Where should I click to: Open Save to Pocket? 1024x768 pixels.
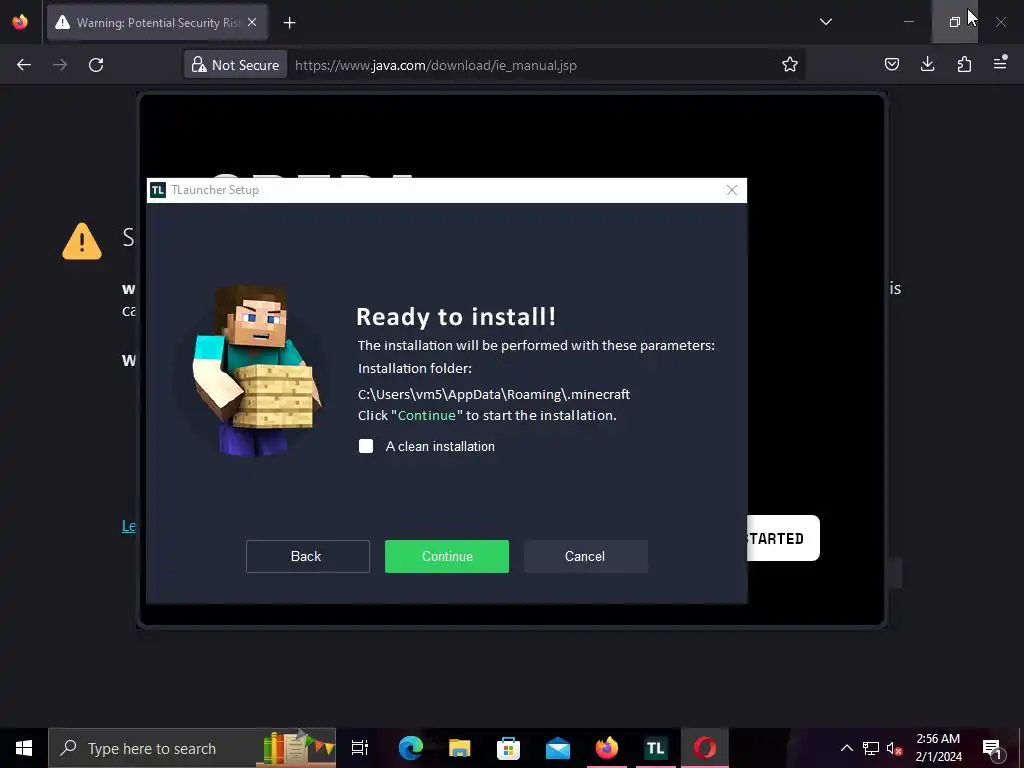click(891, 64)
